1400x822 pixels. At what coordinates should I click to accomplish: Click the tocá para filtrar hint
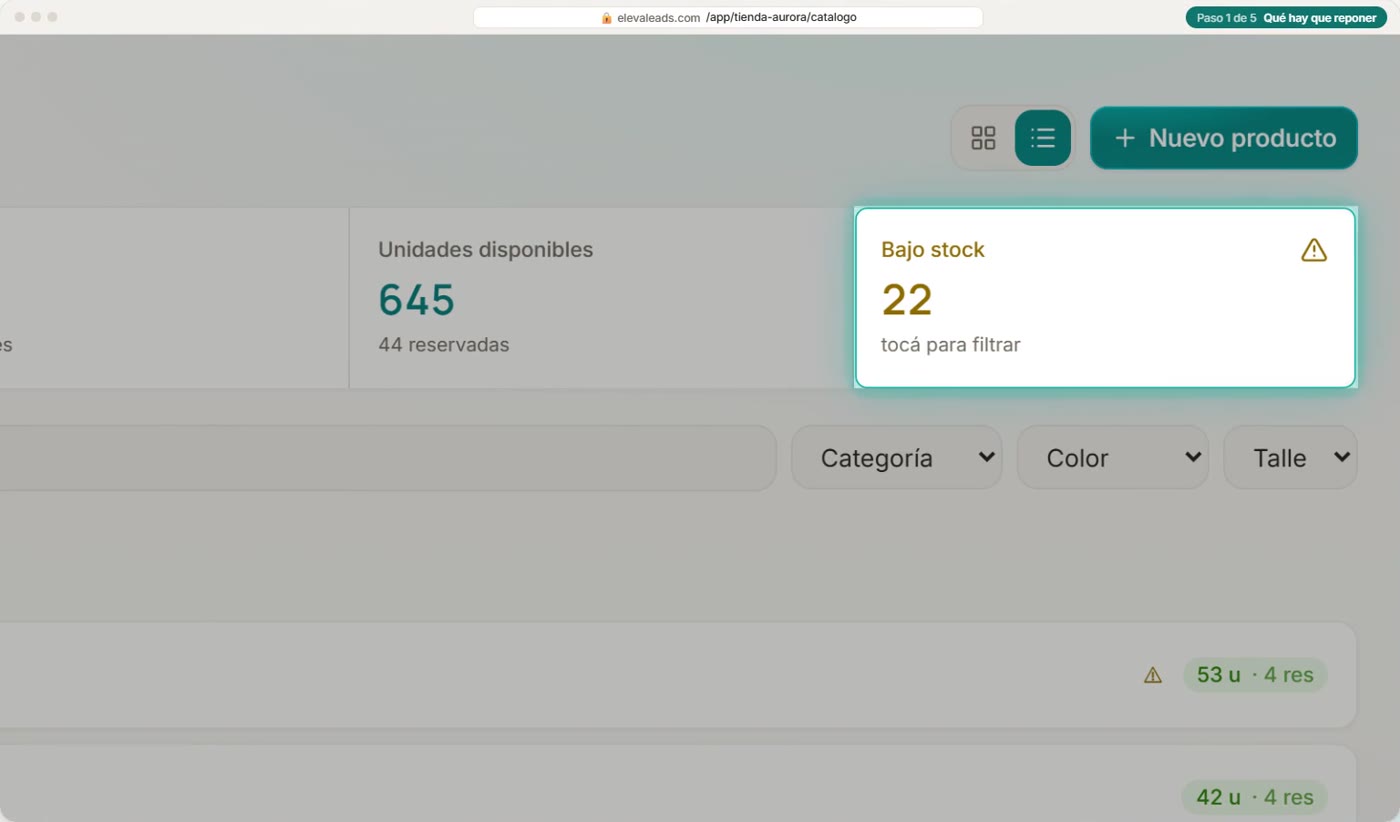click(x=951, y=345)
